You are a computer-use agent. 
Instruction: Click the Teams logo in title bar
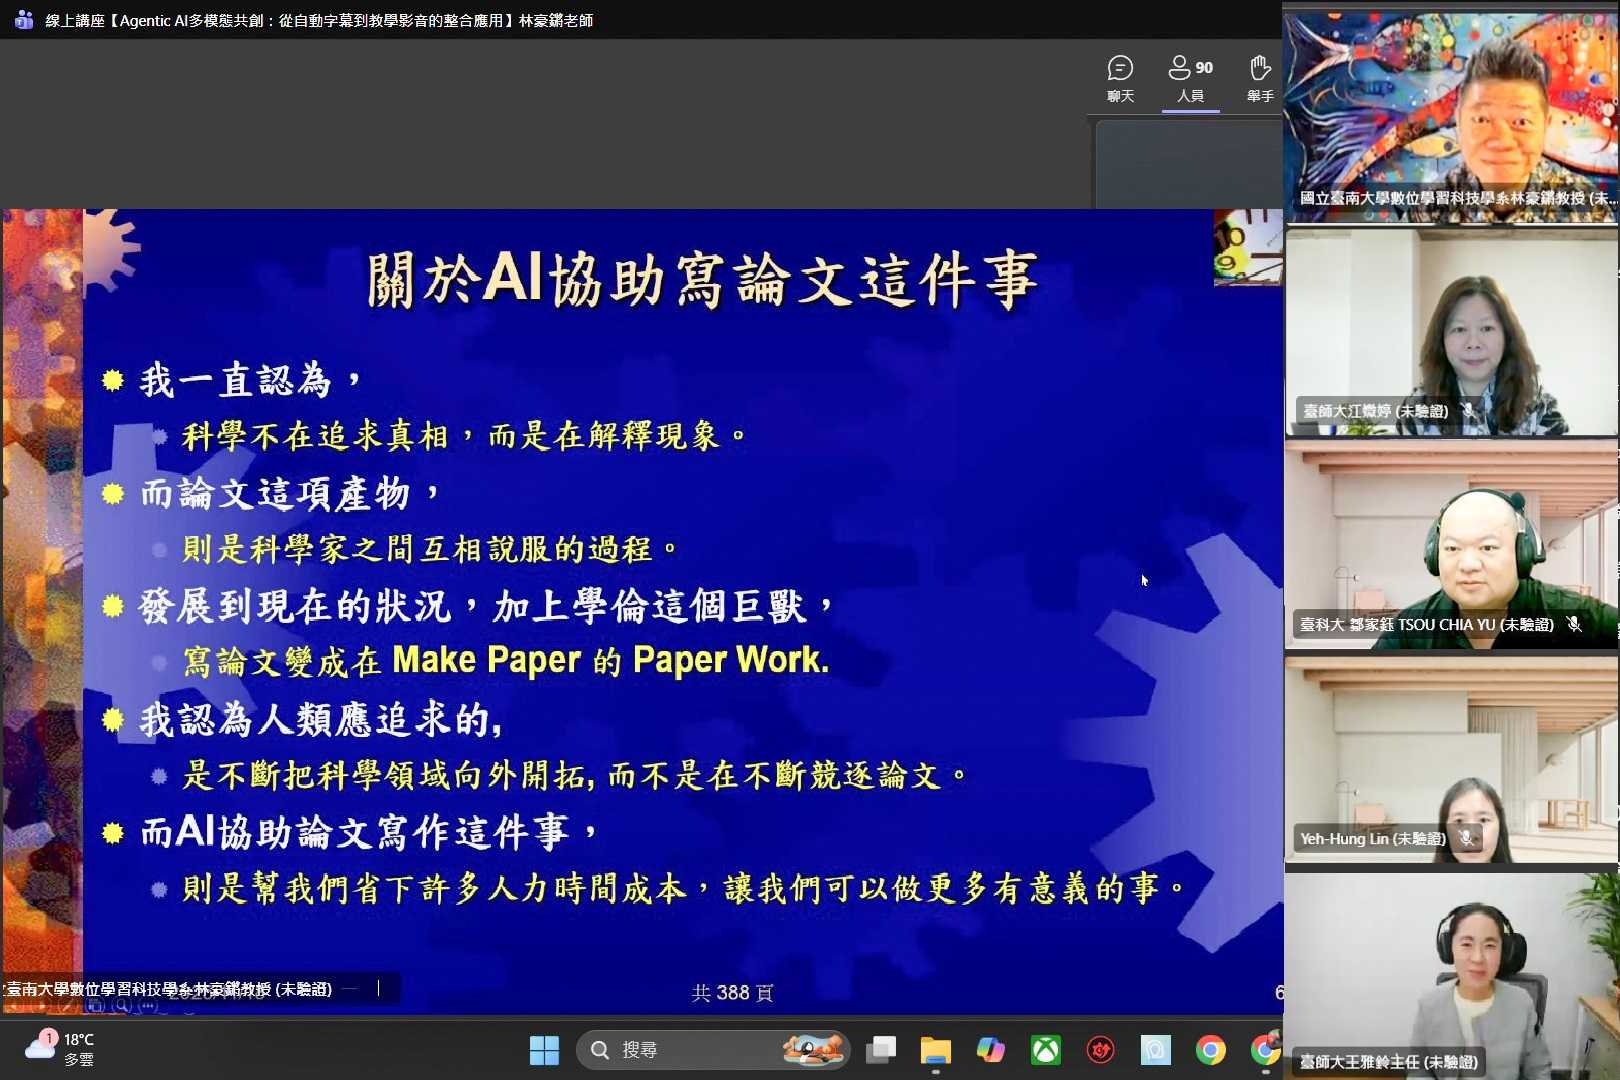(x=24, y=20)
